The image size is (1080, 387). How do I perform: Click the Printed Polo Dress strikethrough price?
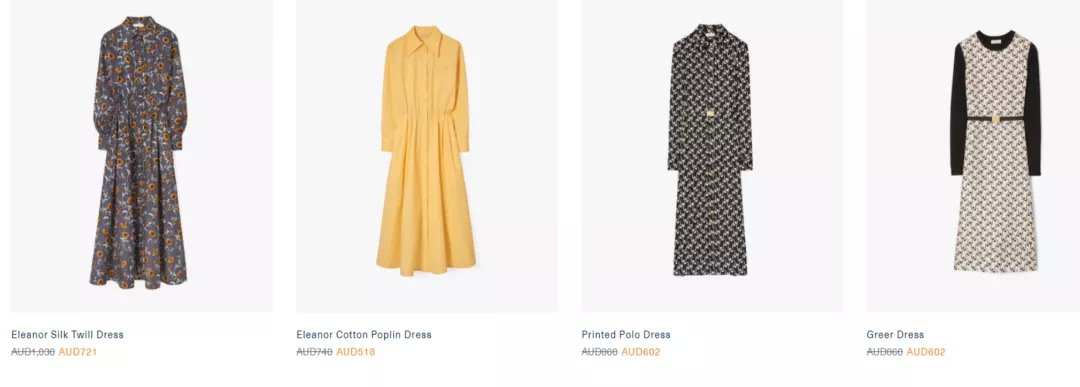pyautogui.click(x=600, y=352)
